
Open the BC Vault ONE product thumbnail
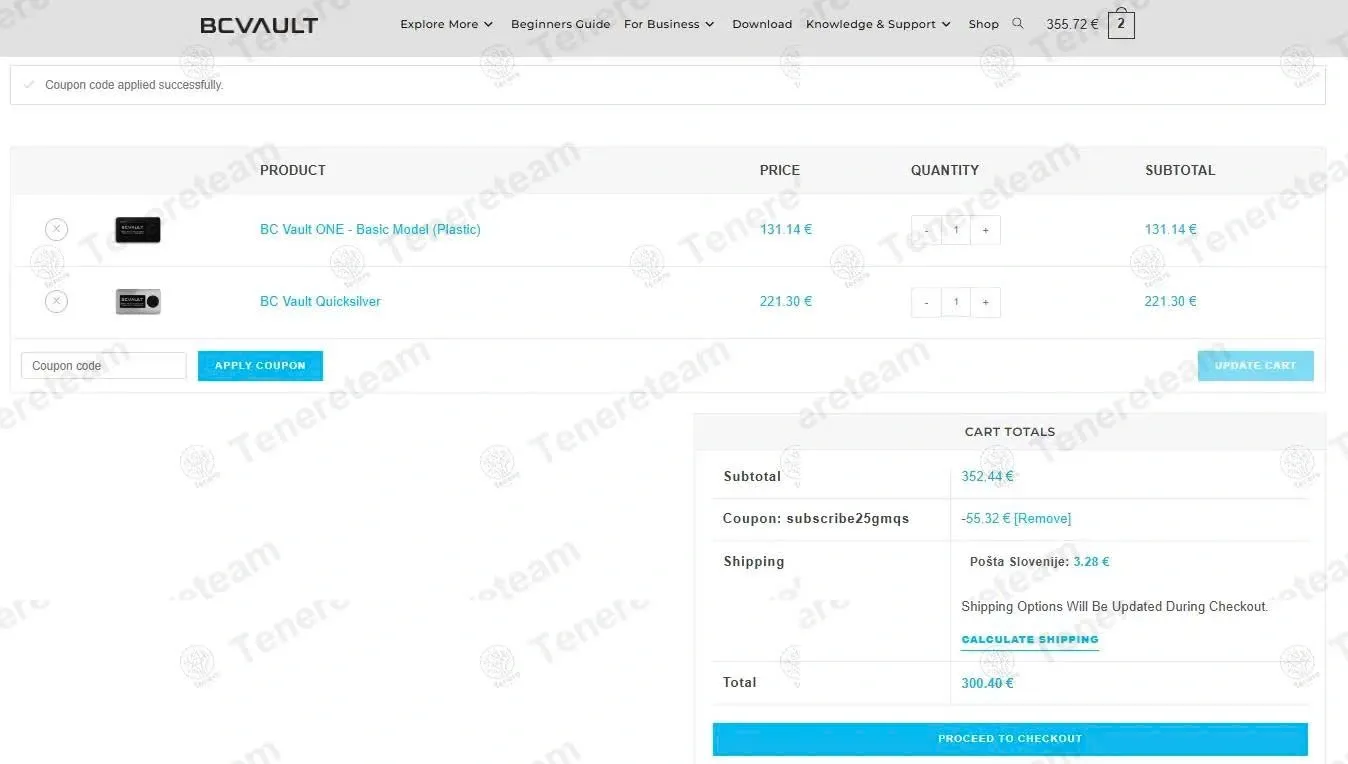coord(138,229)
